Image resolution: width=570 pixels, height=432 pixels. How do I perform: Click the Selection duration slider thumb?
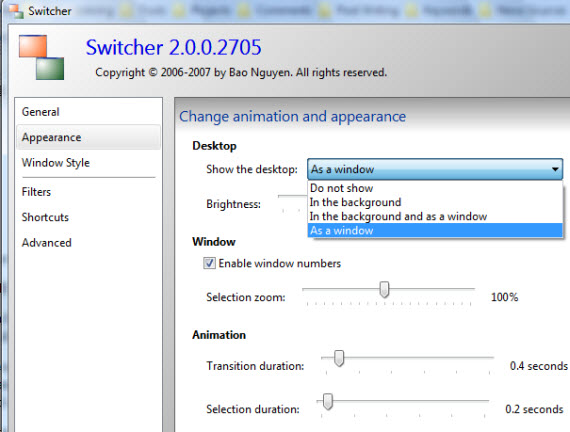coord(328,401)
